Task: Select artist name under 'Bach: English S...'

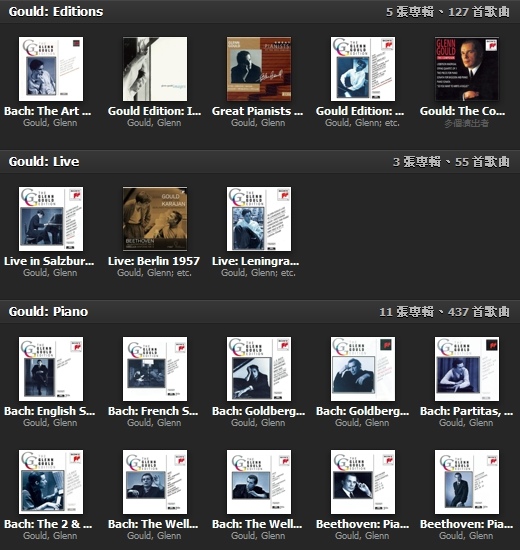Action: (x=50, y=423)
